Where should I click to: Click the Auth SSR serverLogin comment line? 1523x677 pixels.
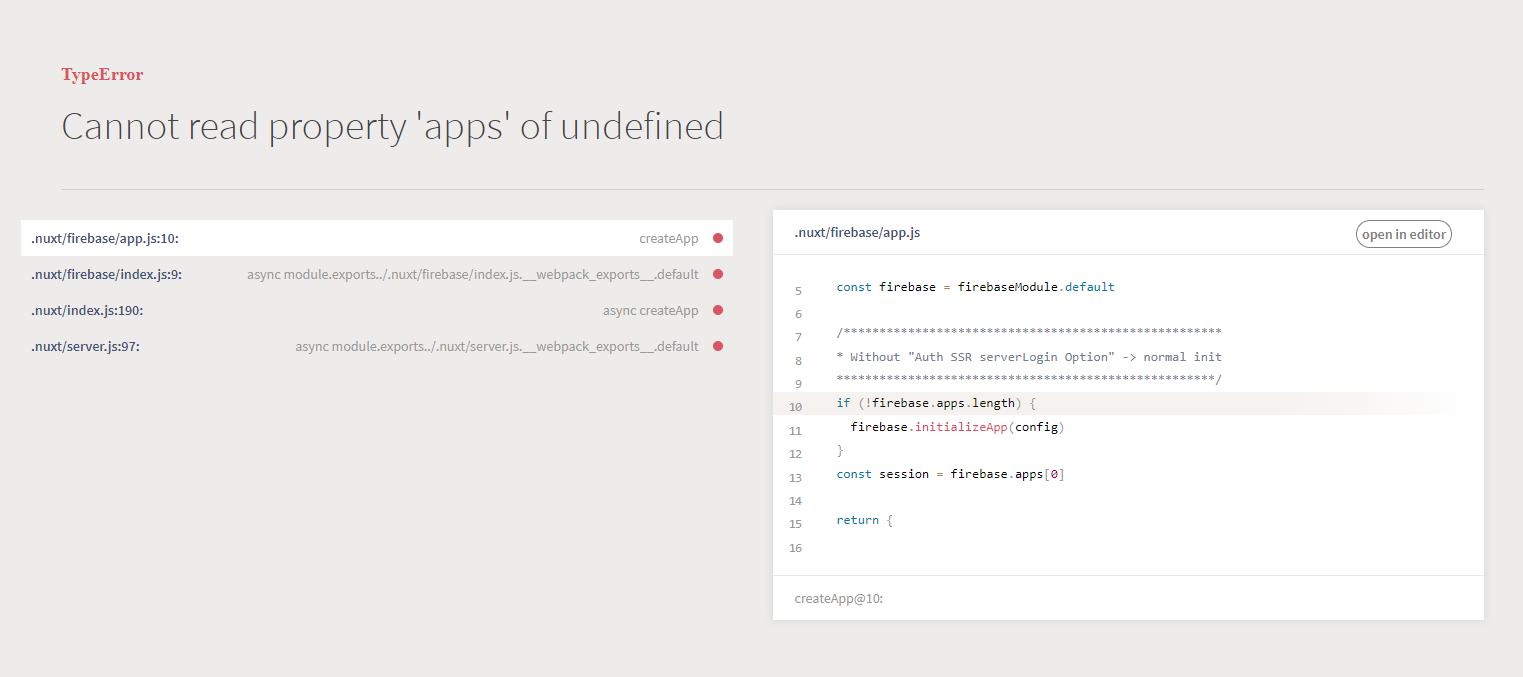[1029, 357]
